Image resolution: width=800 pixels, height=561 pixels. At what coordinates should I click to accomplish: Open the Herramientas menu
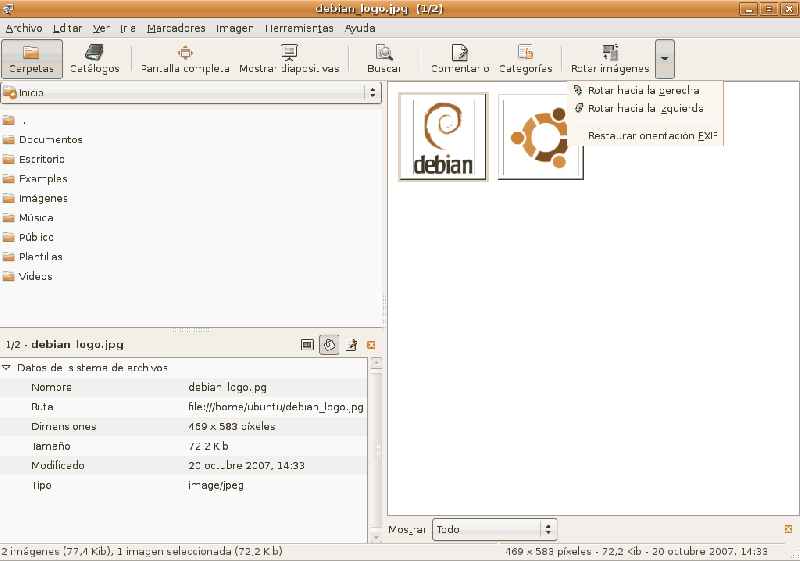click(x=299, y=28)
